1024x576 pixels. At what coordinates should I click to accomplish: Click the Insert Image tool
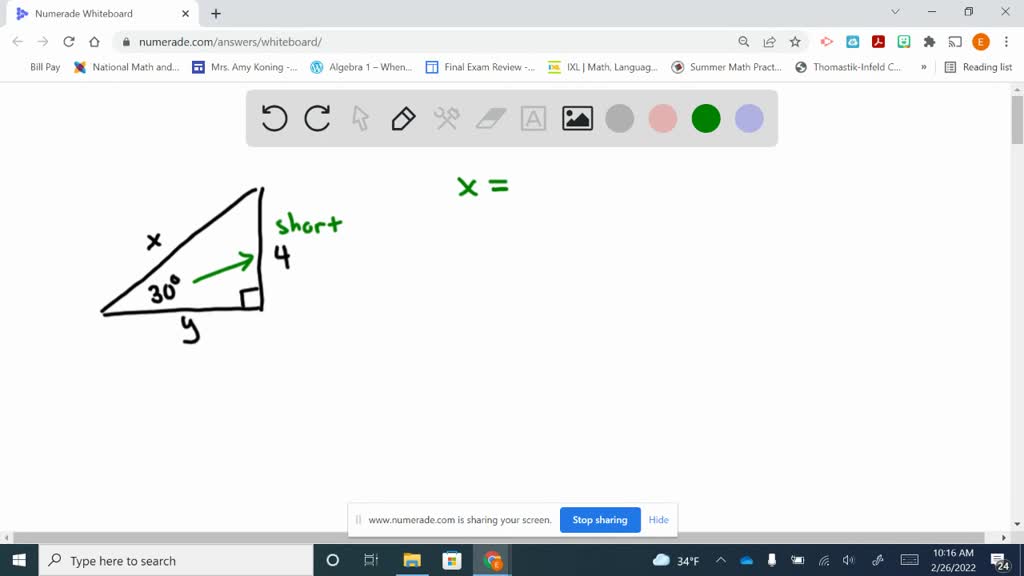click(576, 118)
